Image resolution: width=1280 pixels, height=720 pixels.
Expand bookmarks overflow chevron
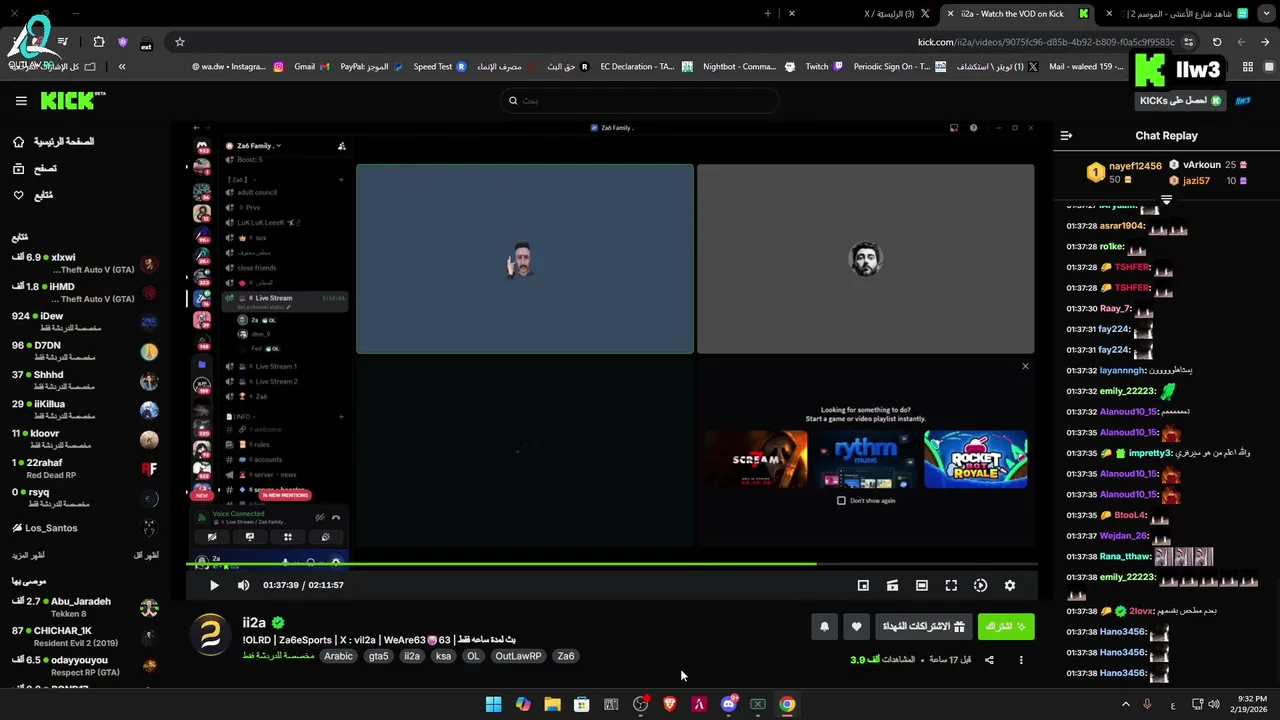point(122,67)
